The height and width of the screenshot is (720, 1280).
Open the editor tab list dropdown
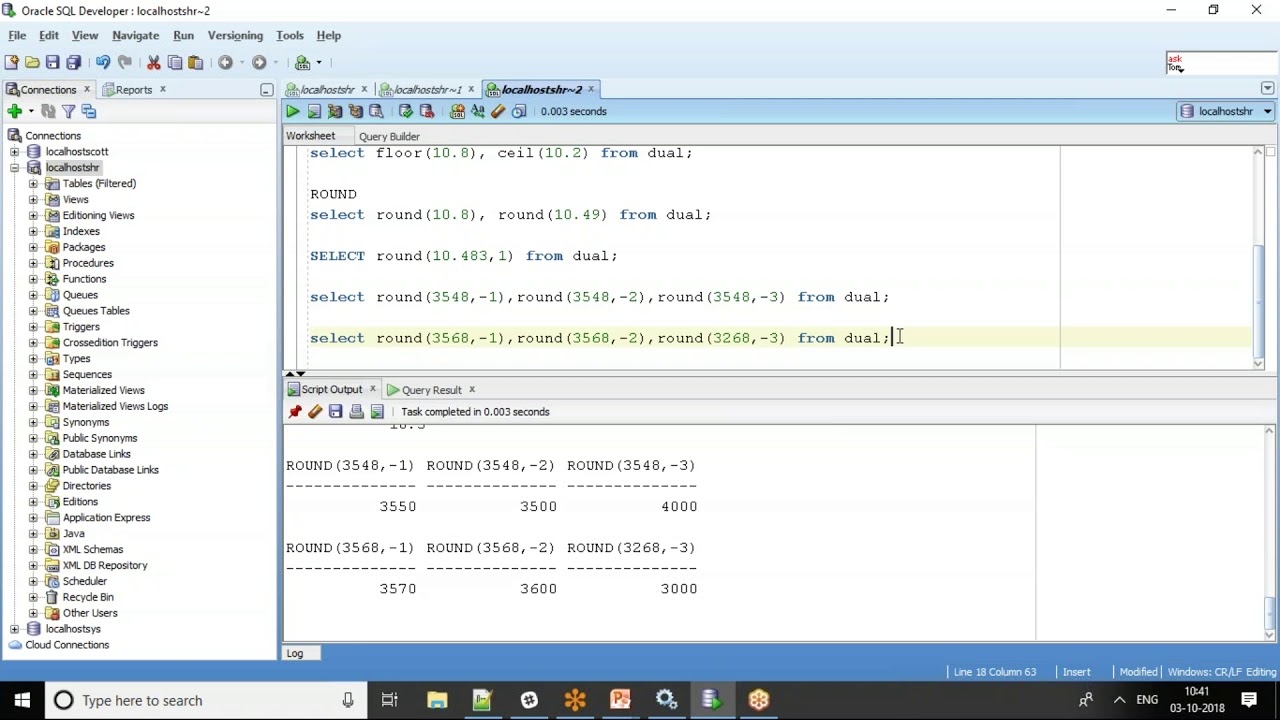1268,89
